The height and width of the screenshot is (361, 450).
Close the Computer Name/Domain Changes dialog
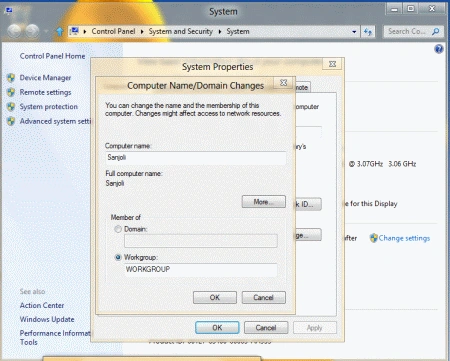[283, 82]
